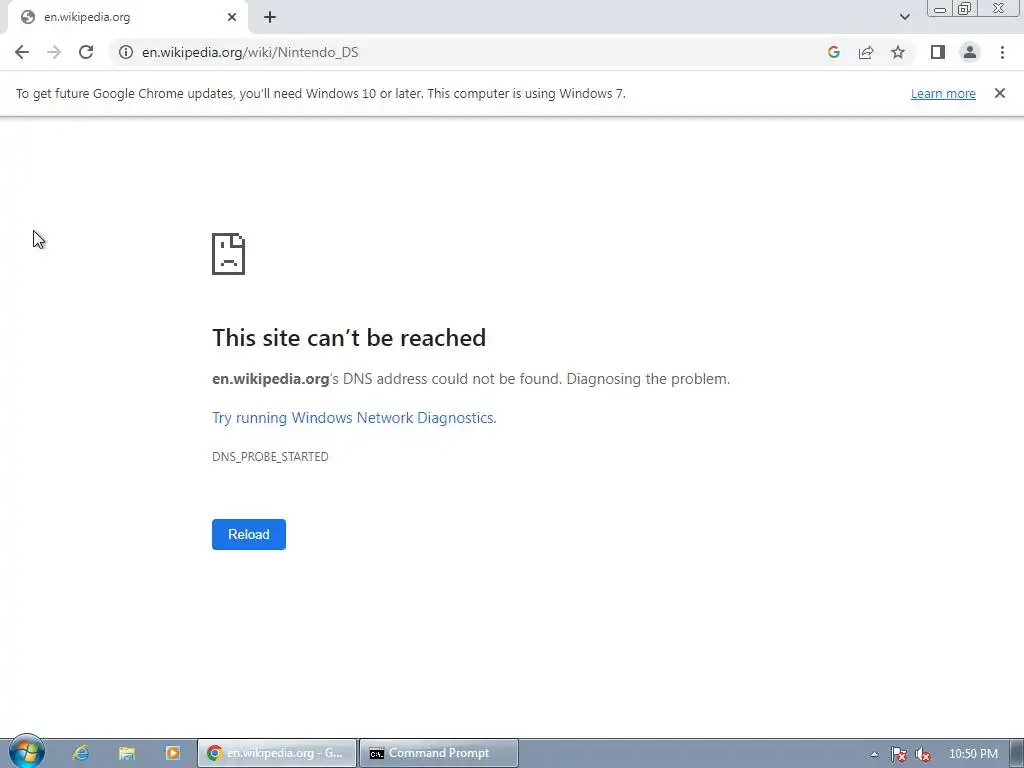
Task: Show hidden system tray icons
Action: [874, 754]
